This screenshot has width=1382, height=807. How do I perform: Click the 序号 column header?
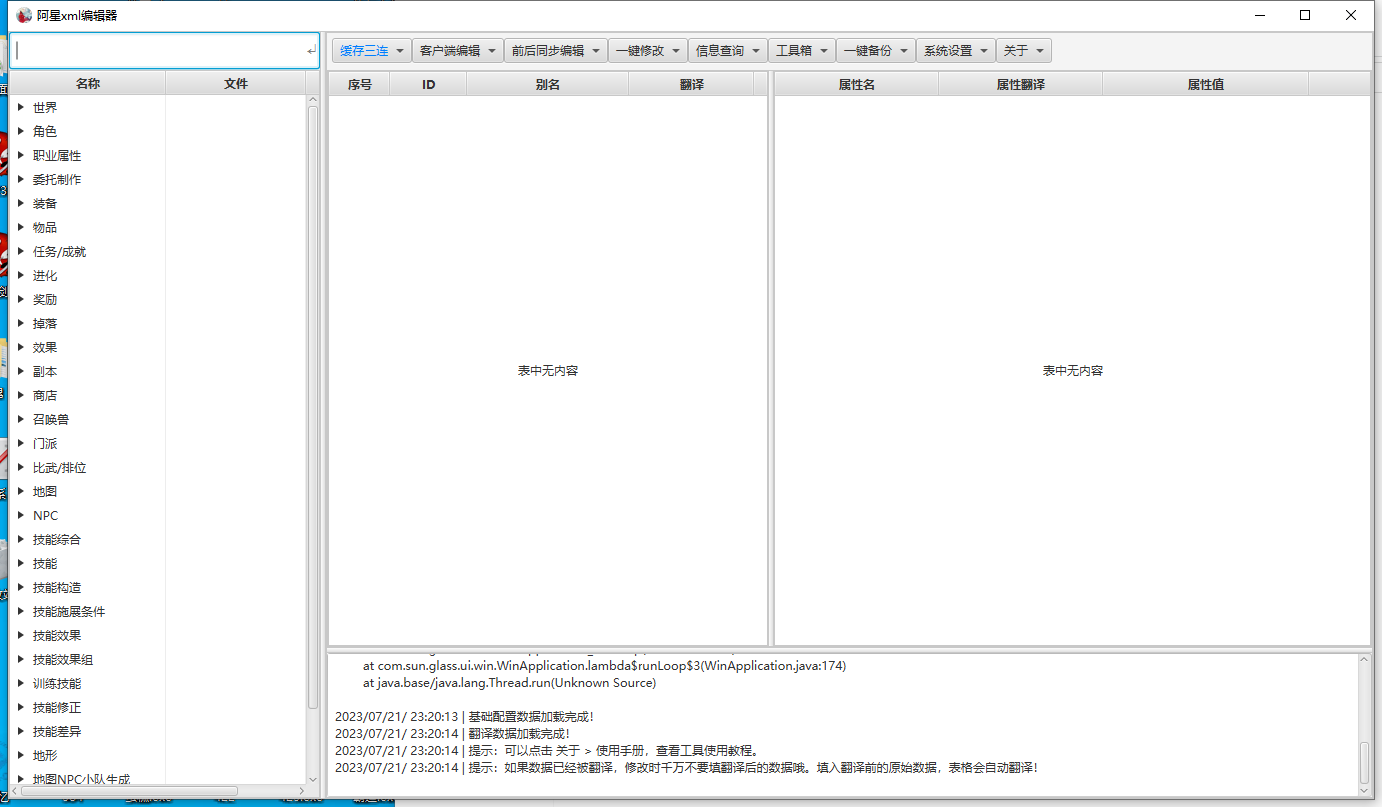[360, 84]
